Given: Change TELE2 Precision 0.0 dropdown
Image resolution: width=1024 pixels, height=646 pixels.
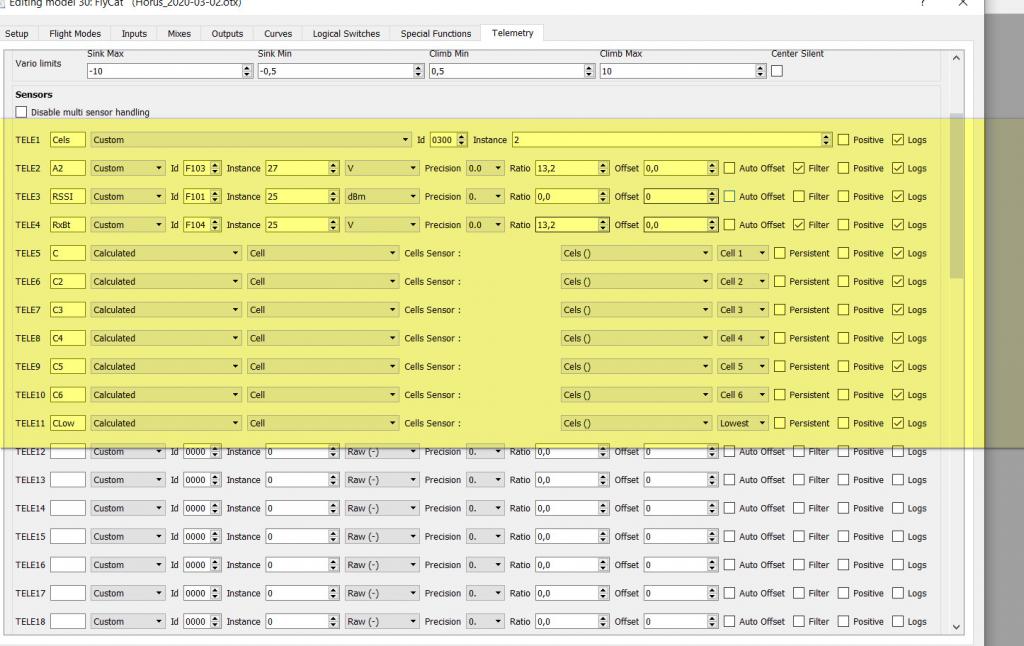Looking at the screenshot, I should pos(486,168).
